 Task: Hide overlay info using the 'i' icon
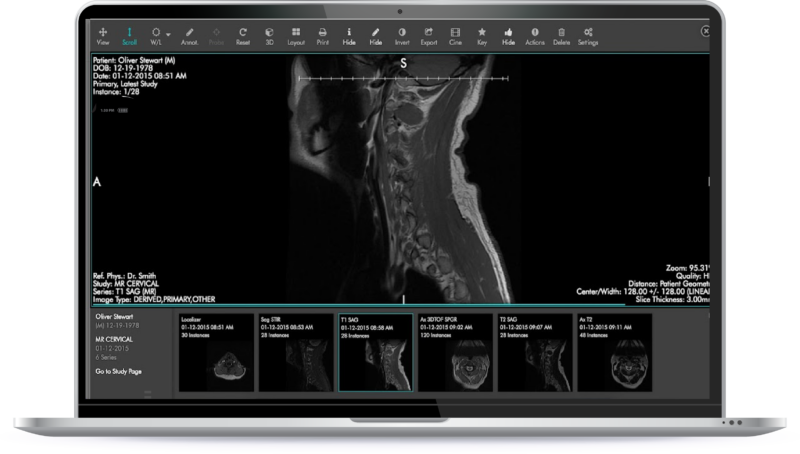pyautogui.click(x=349, y=36)
